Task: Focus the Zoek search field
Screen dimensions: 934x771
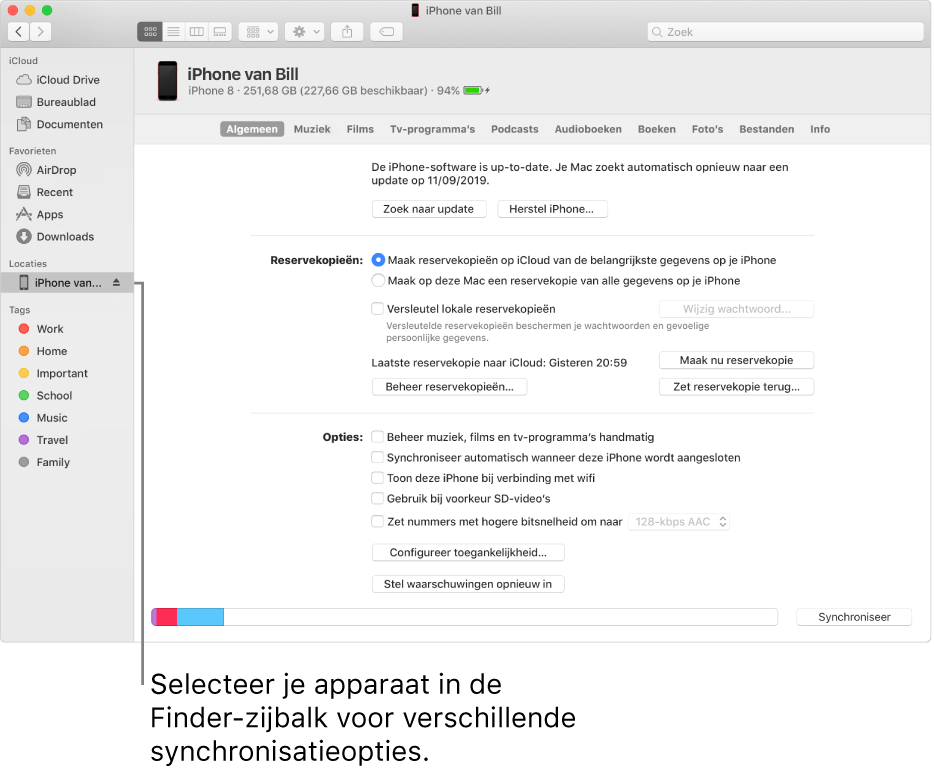Action: point(785,32)
